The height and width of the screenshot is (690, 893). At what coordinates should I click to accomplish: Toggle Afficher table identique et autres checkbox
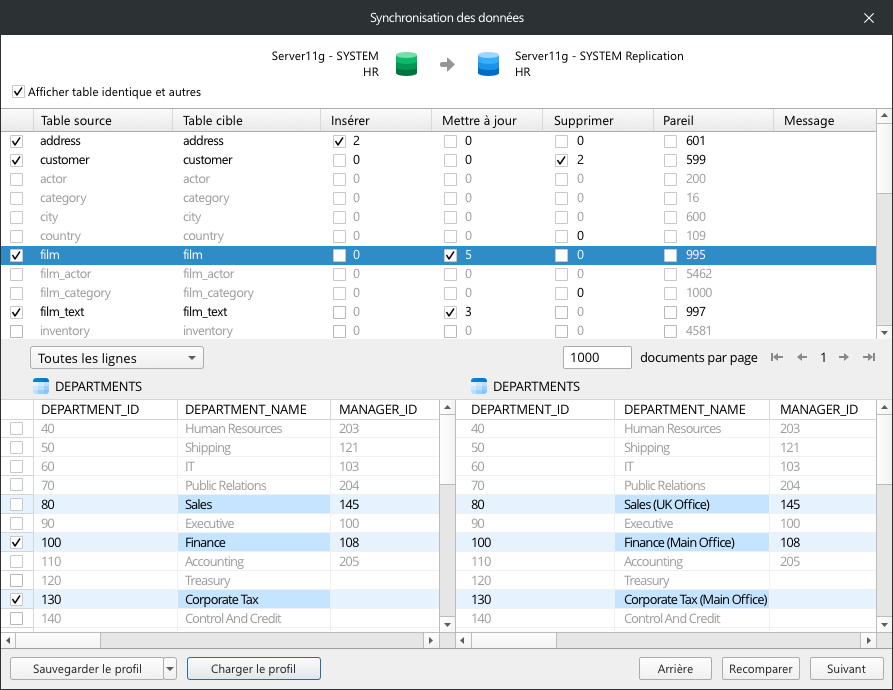[x=18, y=92]
